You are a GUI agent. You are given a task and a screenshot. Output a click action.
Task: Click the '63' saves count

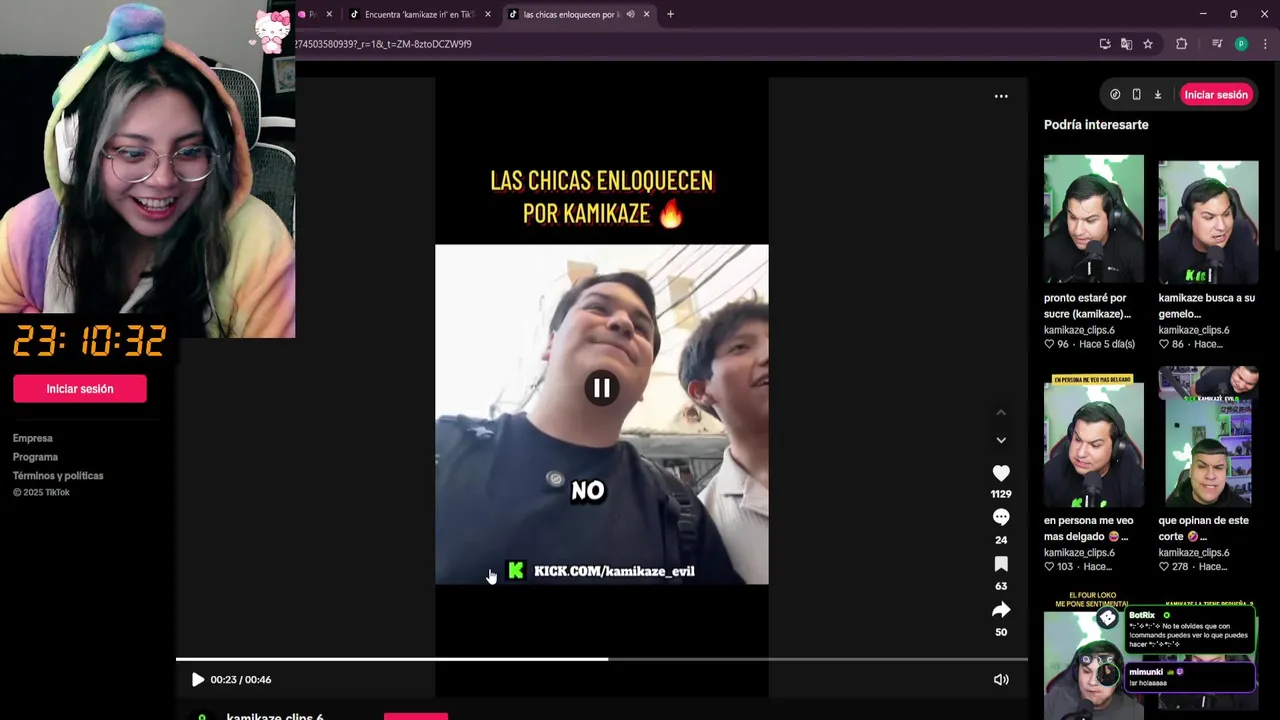[x=1001, y=586]
